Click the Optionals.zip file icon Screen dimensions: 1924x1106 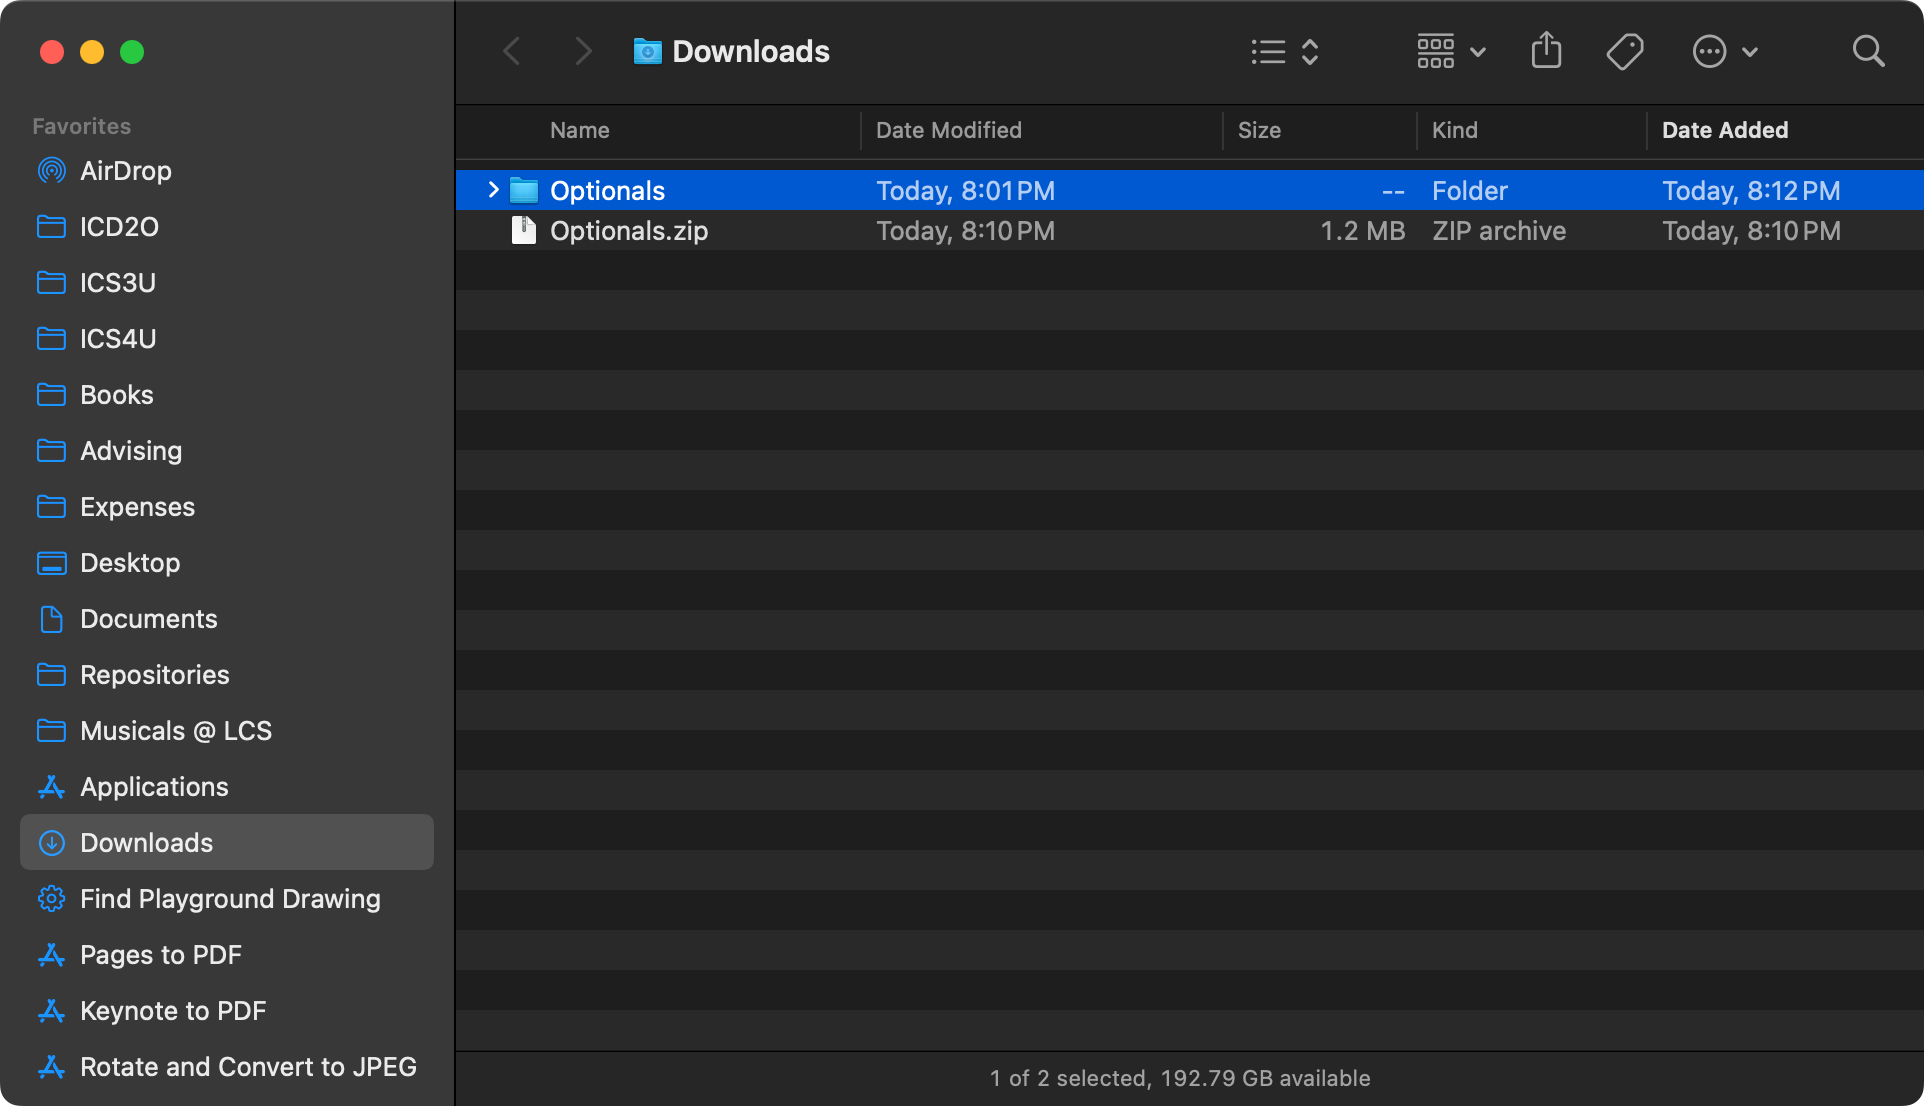point(523,231)
